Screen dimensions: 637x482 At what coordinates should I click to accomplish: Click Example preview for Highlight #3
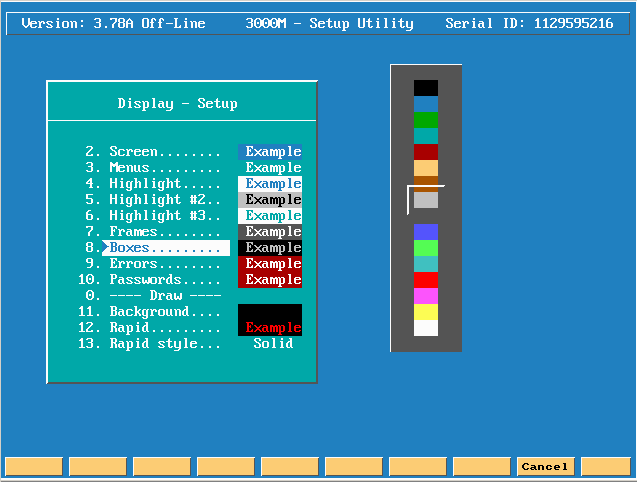coord(270,215)
